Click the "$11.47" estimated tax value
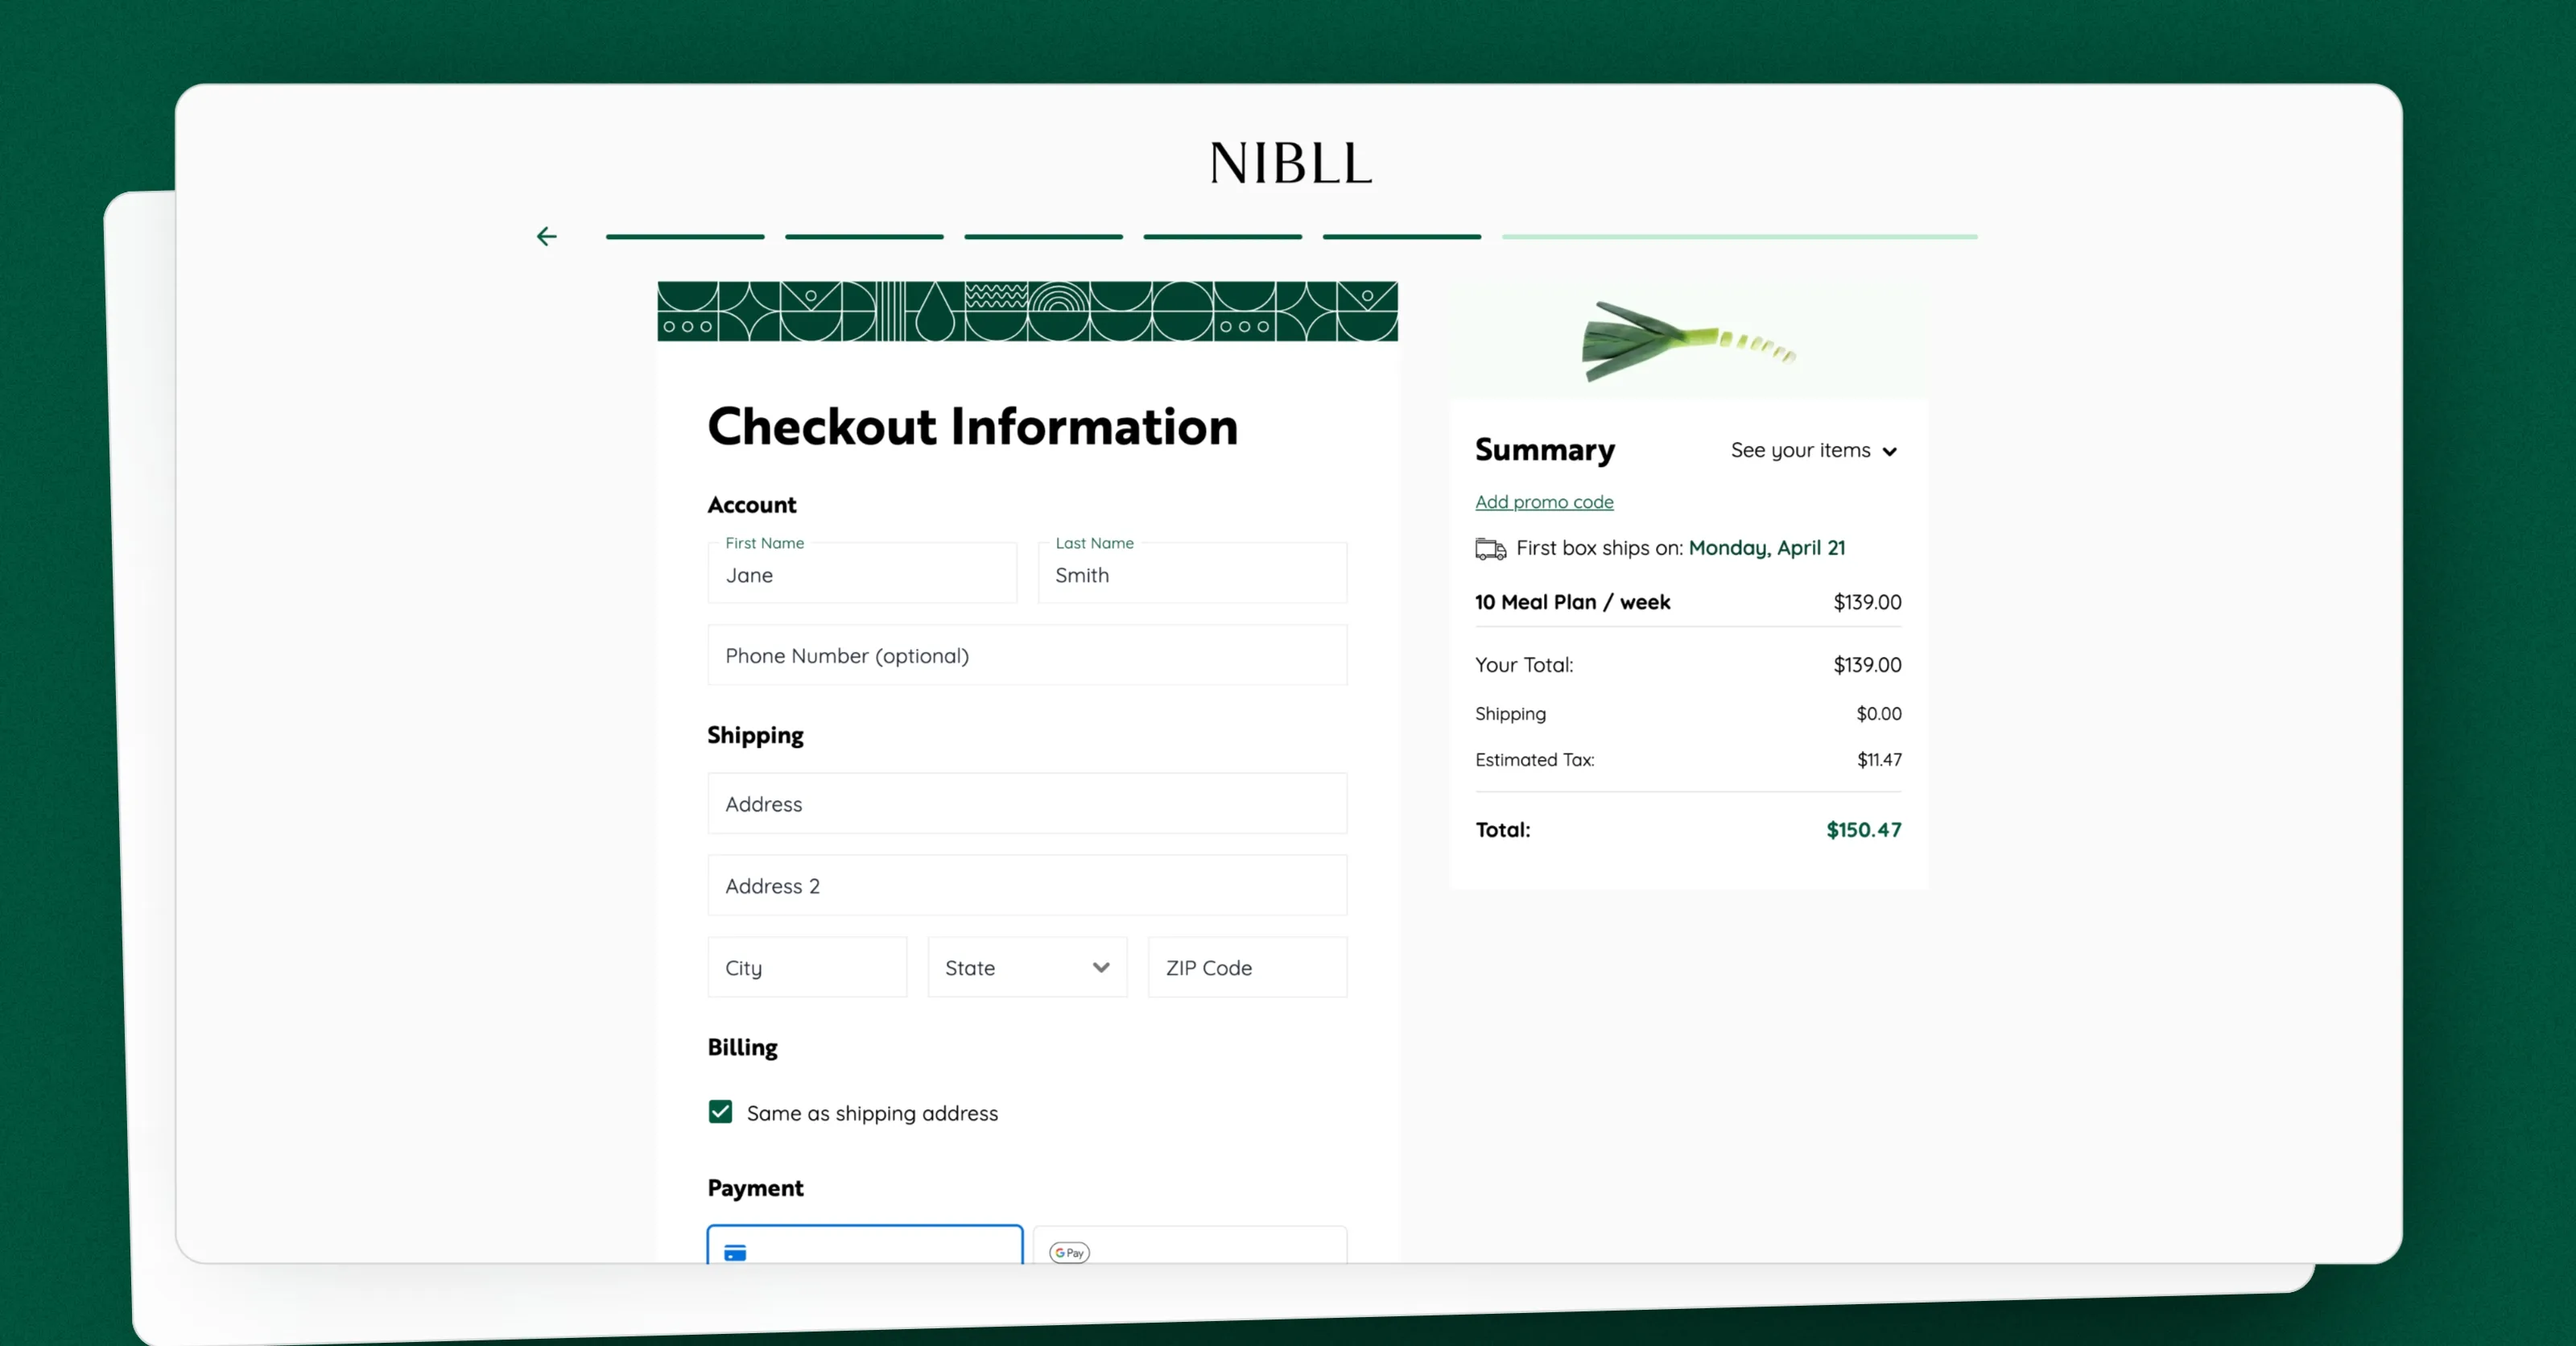 pyautogui.click(x=1879, y=760)
